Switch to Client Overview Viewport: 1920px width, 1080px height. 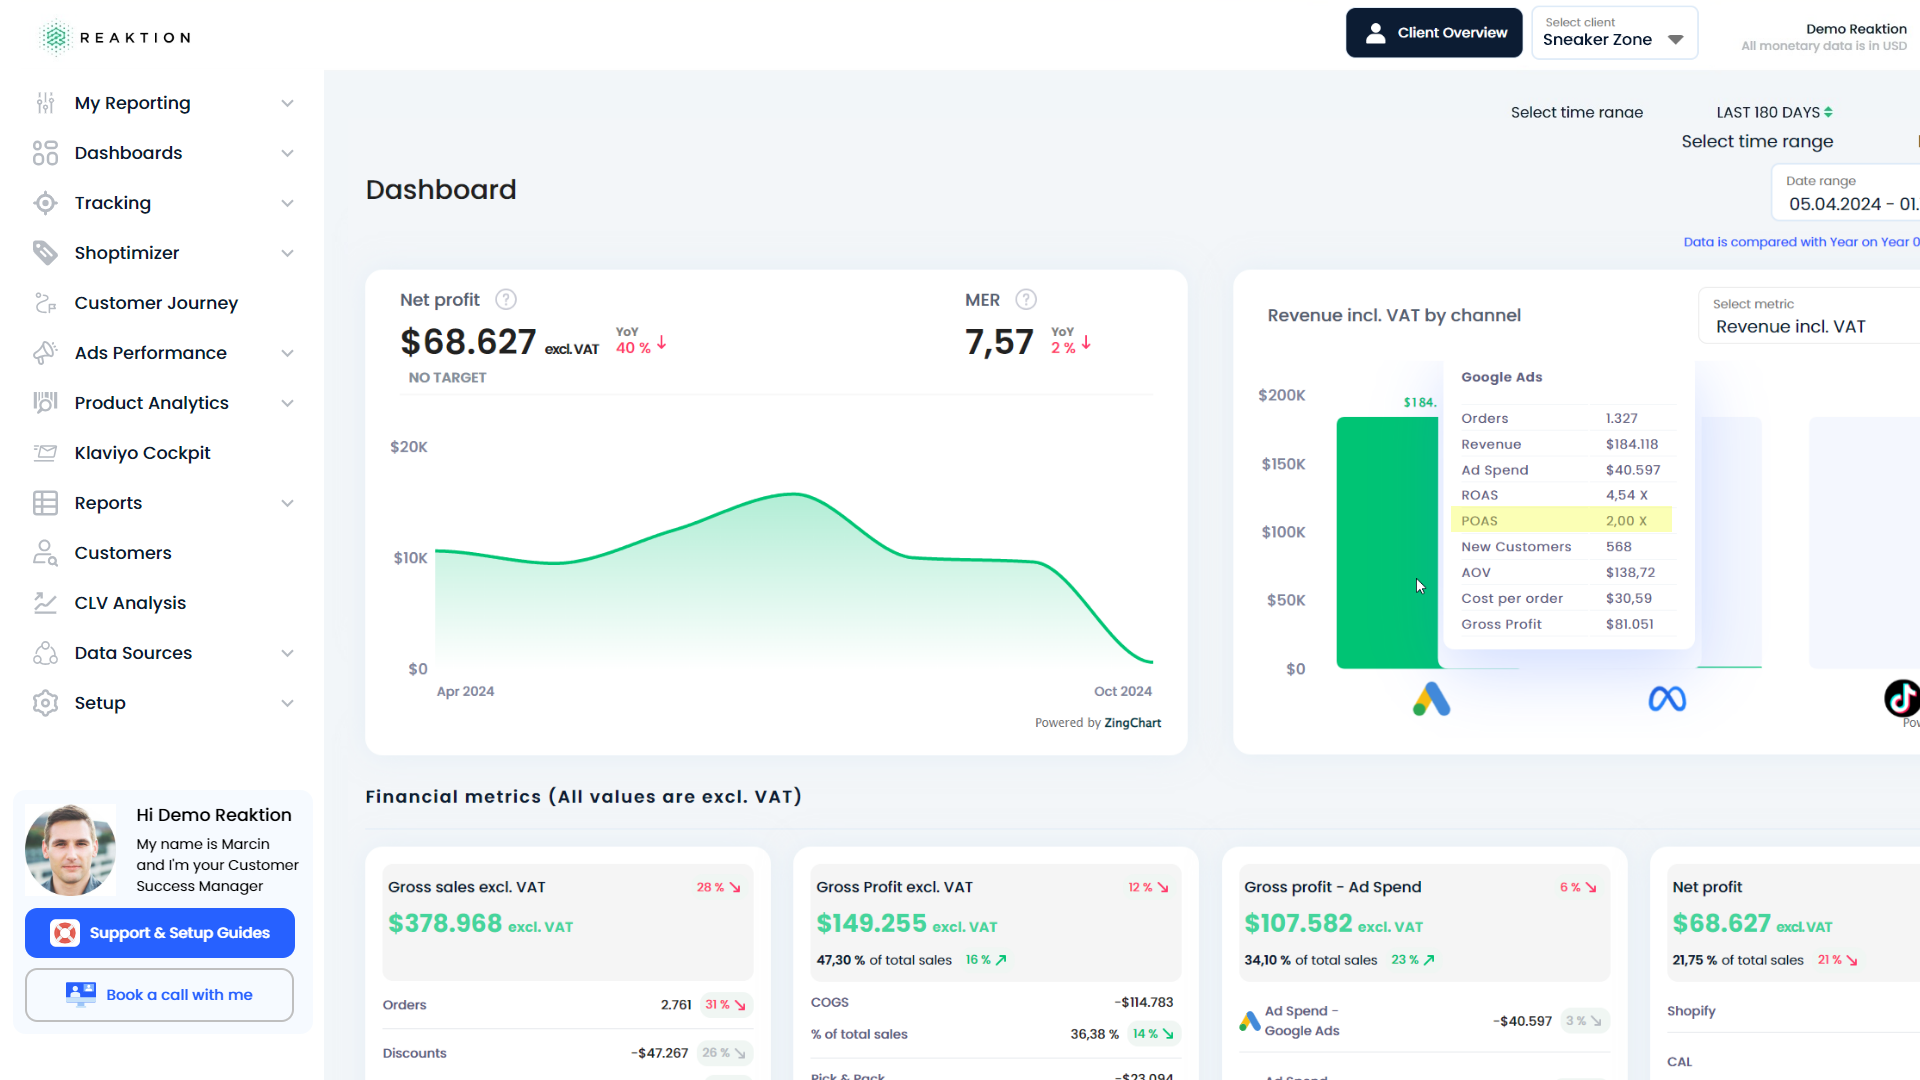[x=1434, y=32]
